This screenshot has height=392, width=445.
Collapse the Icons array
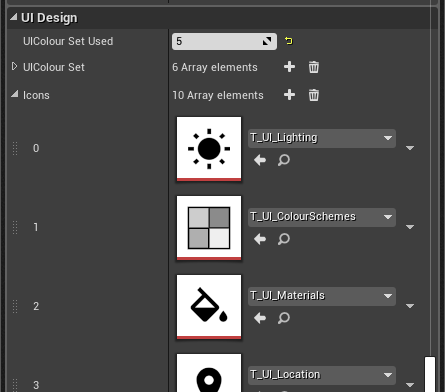pos(14,94)
